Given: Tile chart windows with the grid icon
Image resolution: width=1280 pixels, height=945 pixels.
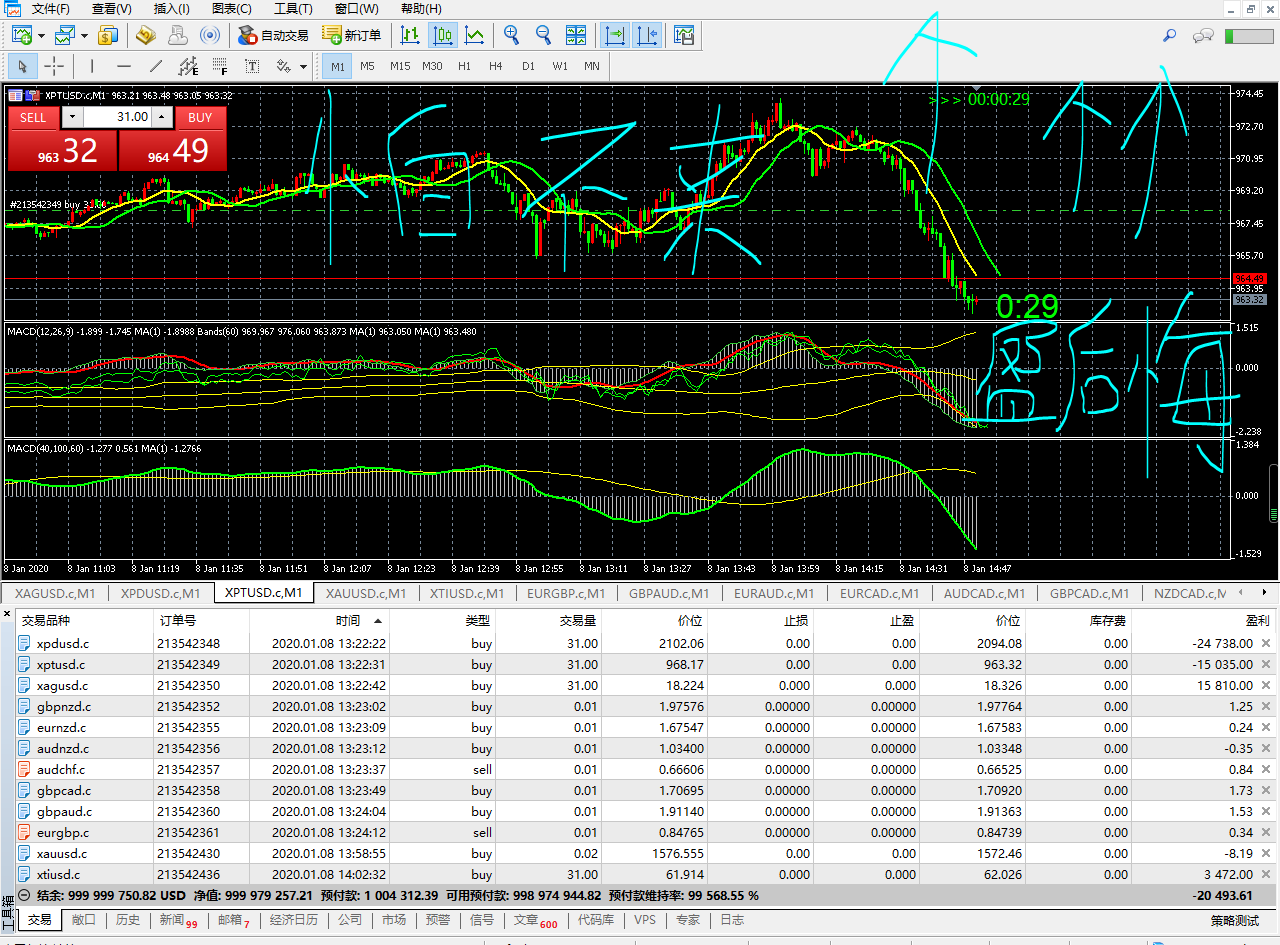Looking at the screenshot, I should tap(576, 36).
